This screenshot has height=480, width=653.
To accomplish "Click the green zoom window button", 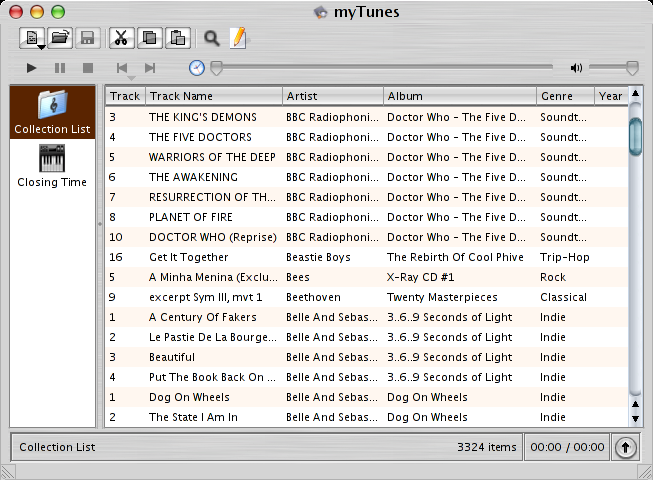I will coord(58,12).
